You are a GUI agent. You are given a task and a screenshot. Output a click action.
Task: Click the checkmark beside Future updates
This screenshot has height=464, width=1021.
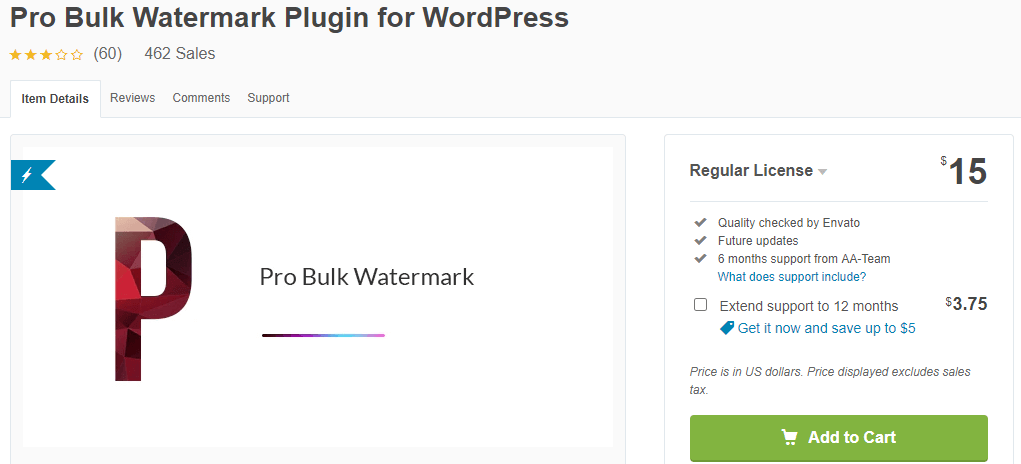701,241
